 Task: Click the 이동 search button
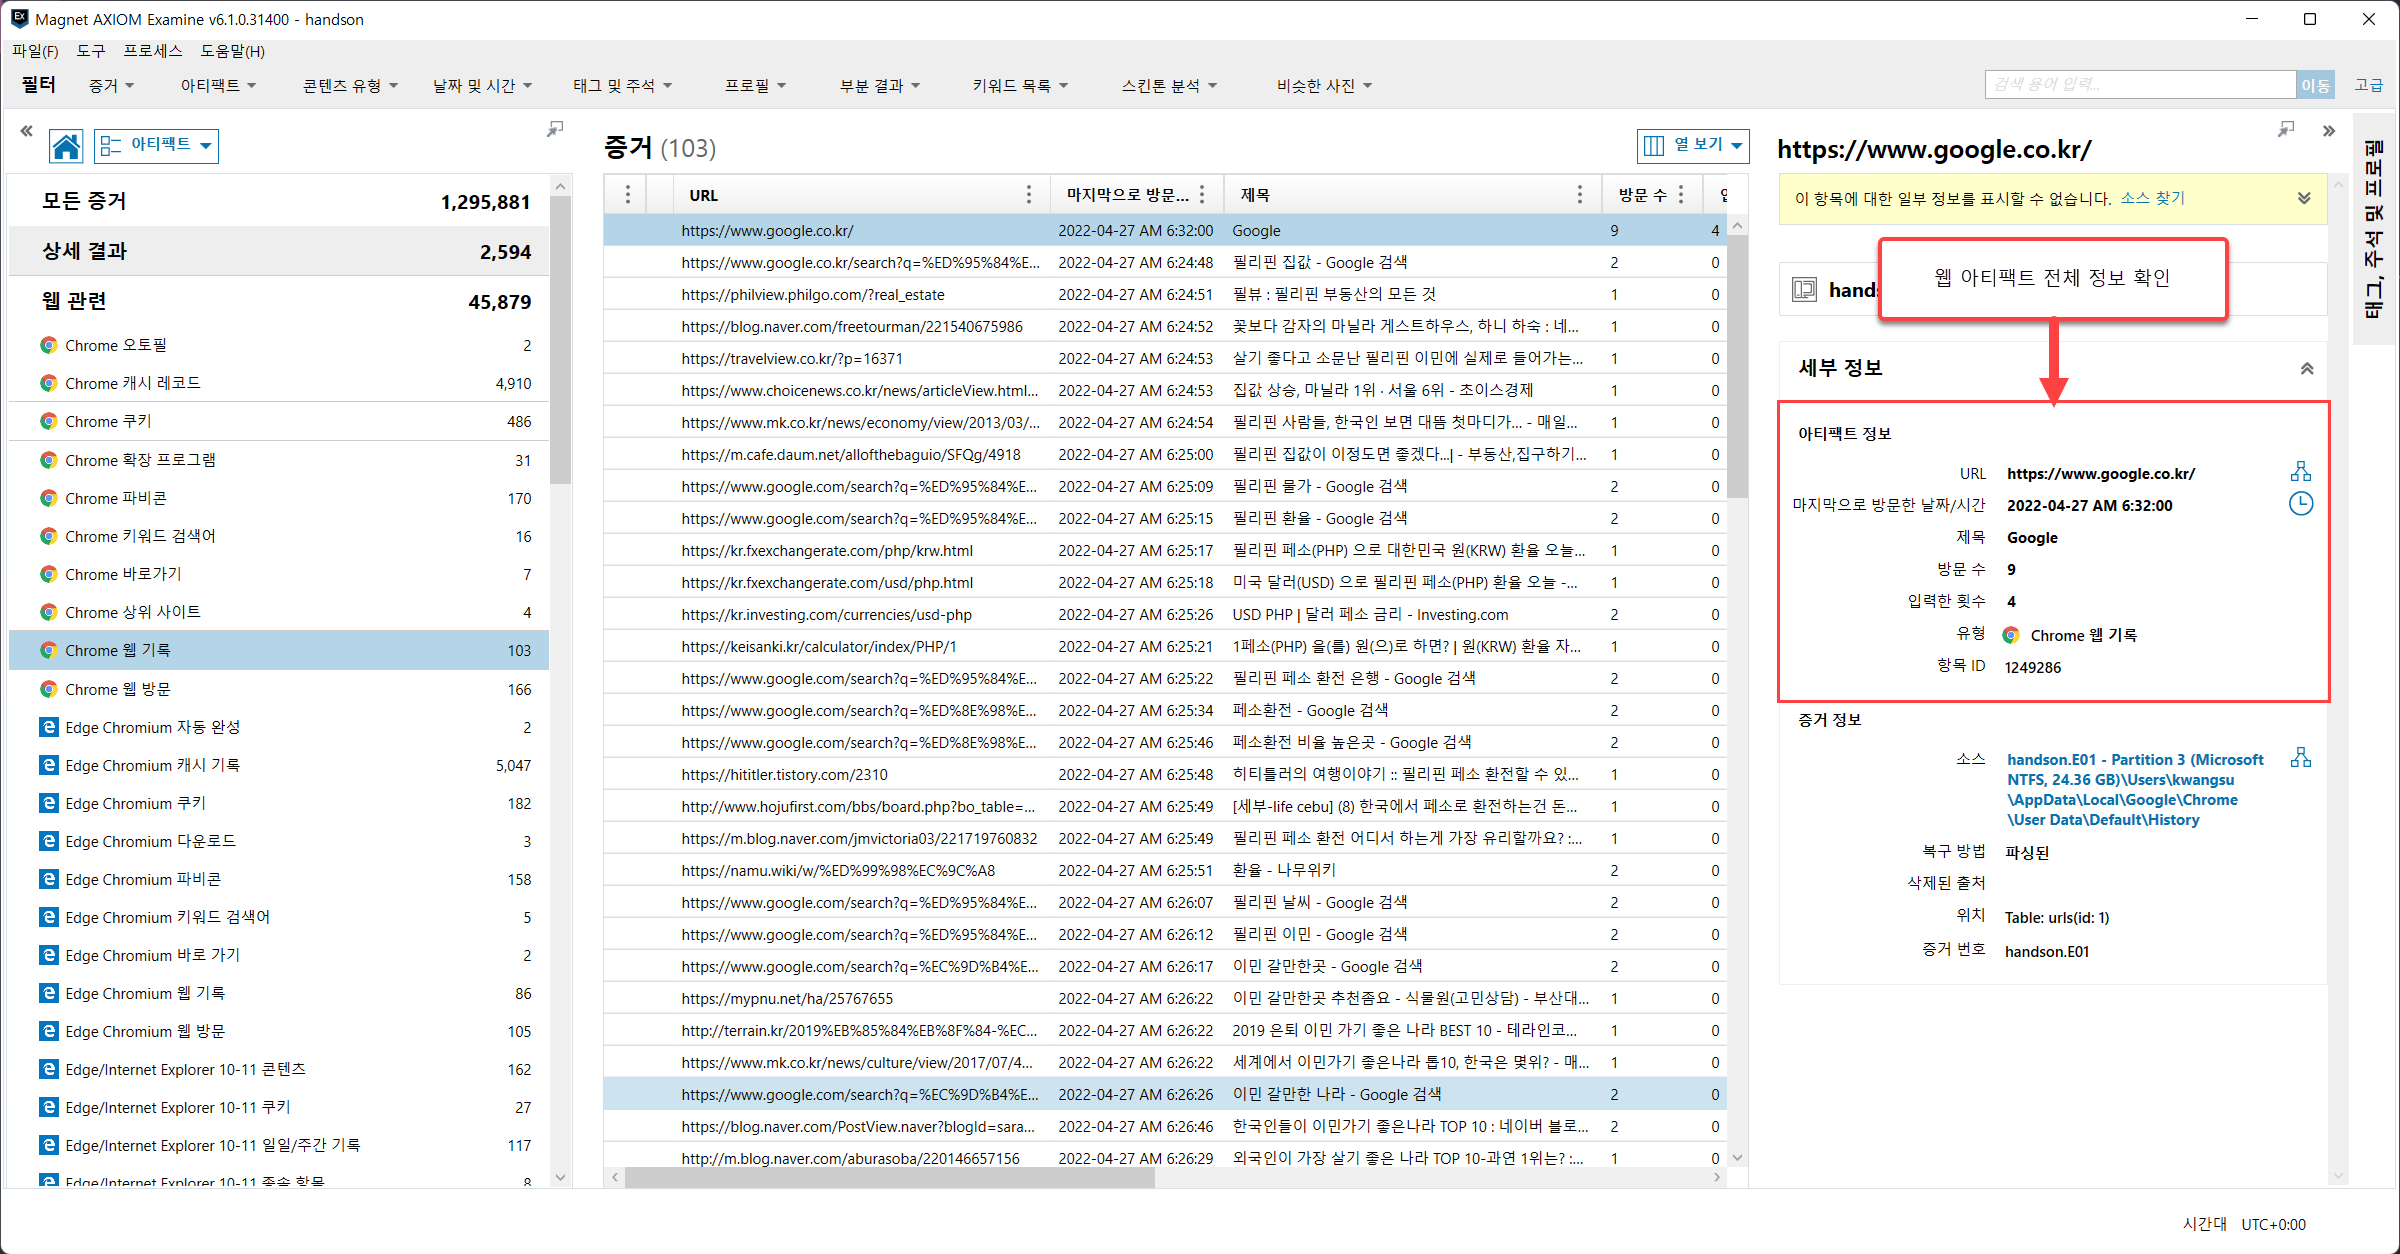2315,86
